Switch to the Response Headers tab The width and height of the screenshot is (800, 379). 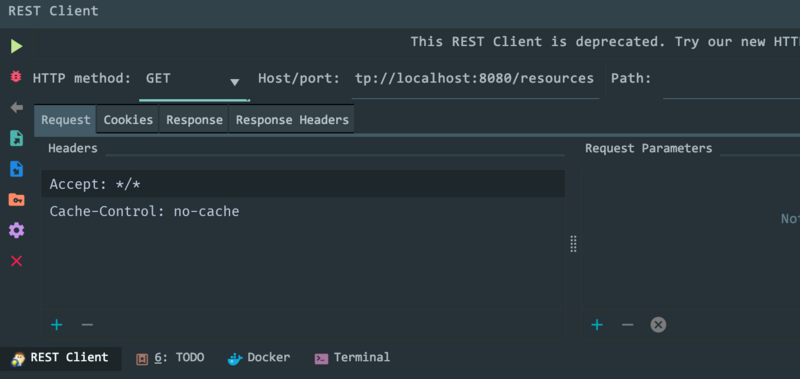292,120
